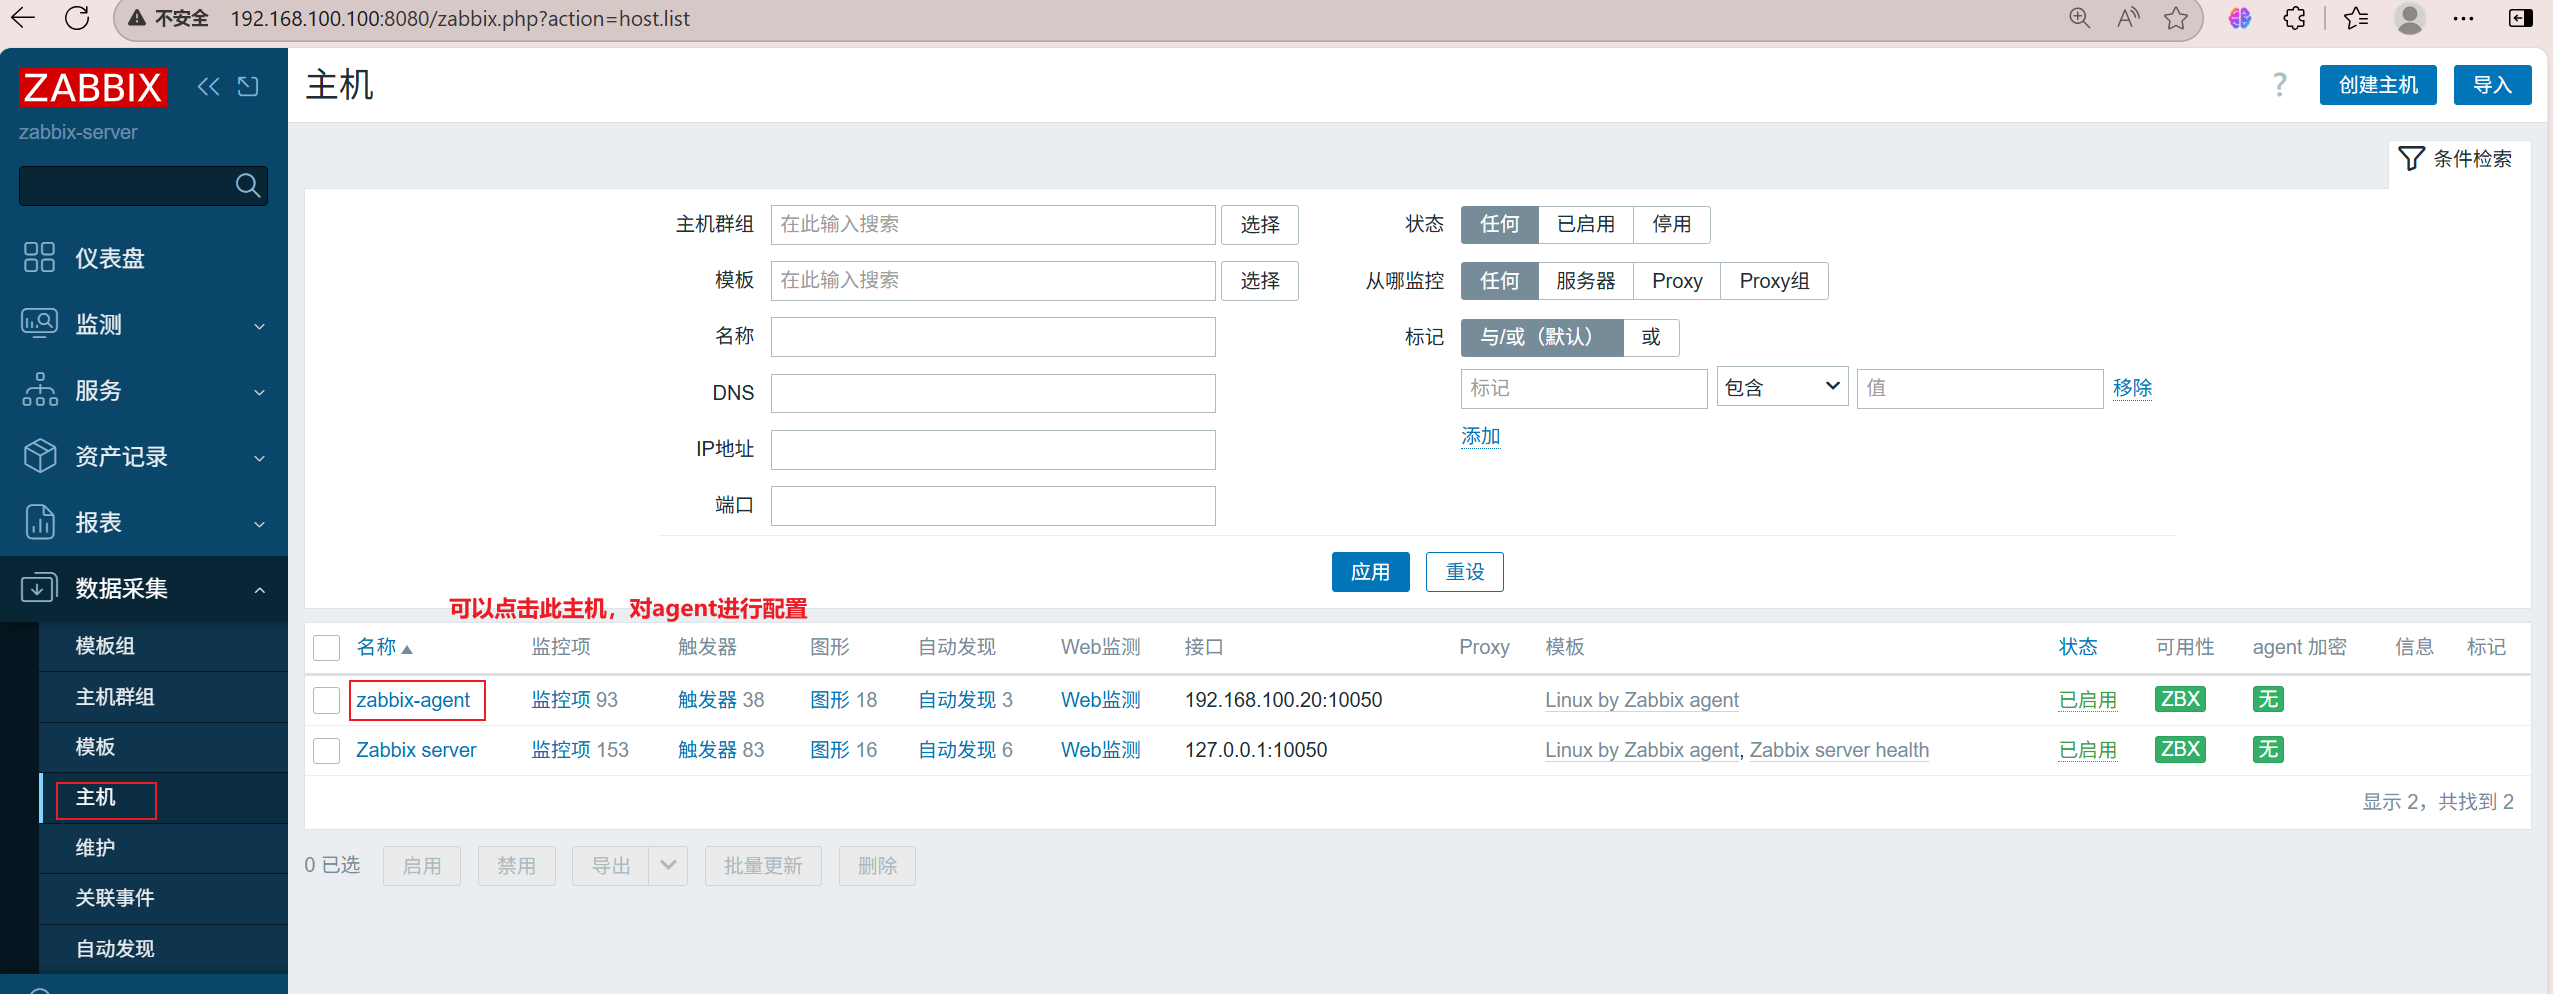
Task: Expand the 监测 menu section
Action: pyautogui.click(x=259, y=326)
